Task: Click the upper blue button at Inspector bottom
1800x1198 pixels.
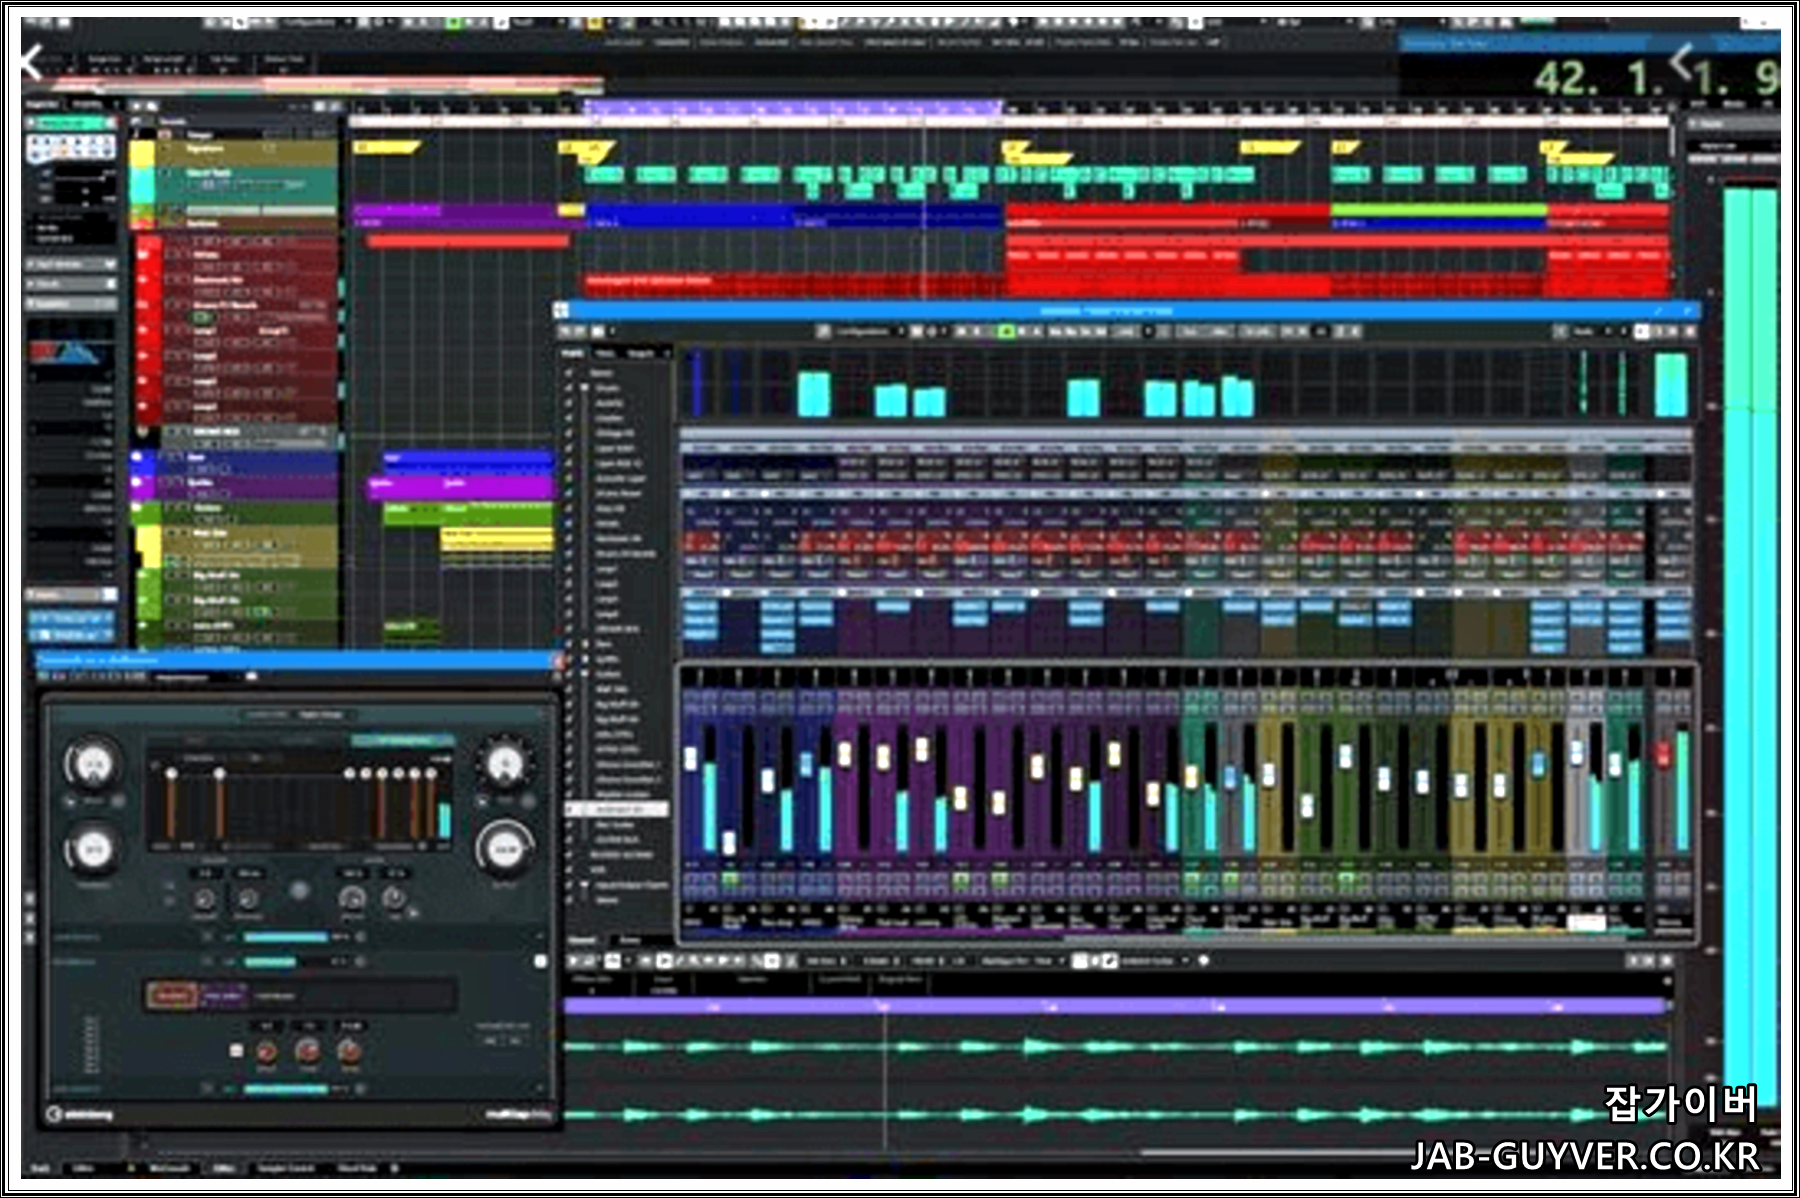Action: click(70, 617)
